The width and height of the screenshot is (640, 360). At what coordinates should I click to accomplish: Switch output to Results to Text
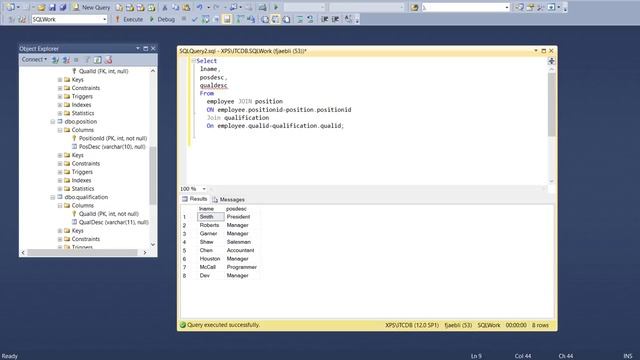[x=265, y=19]
